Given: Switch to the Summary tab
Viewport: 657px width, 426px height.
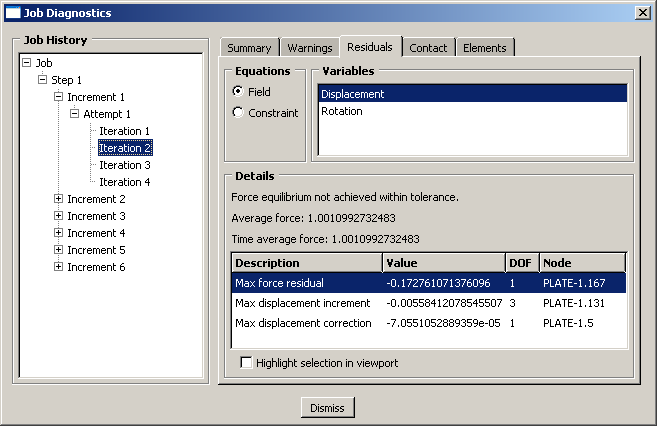Looking at the screenshot, I should click(x=249, y=48).
